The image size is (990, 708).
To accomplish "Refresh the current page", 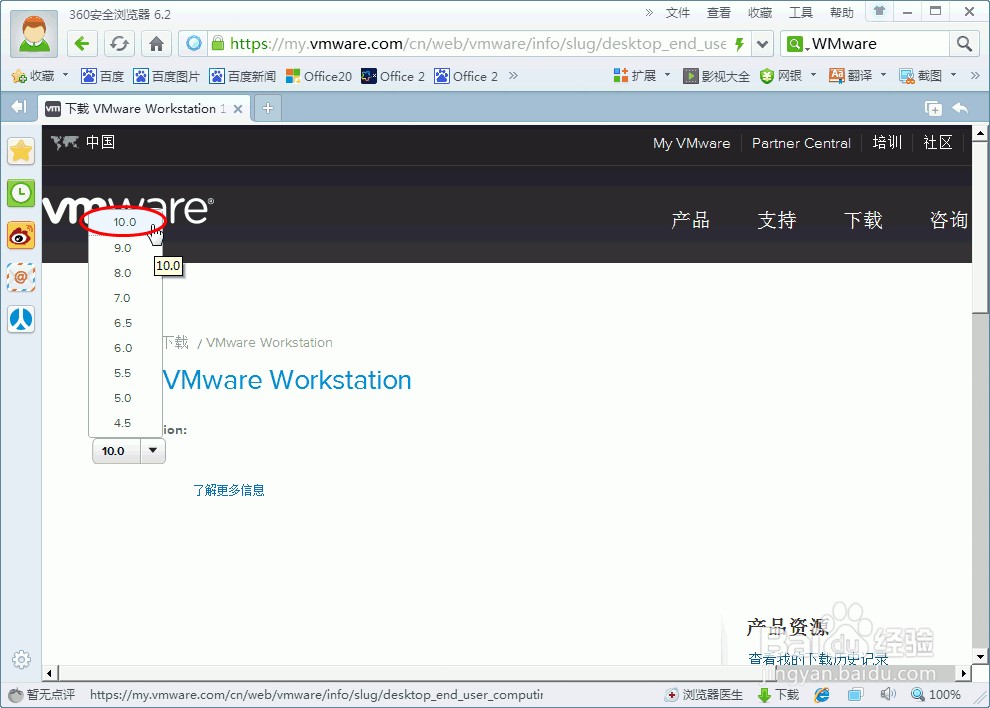I will click(x=119, y=44).
